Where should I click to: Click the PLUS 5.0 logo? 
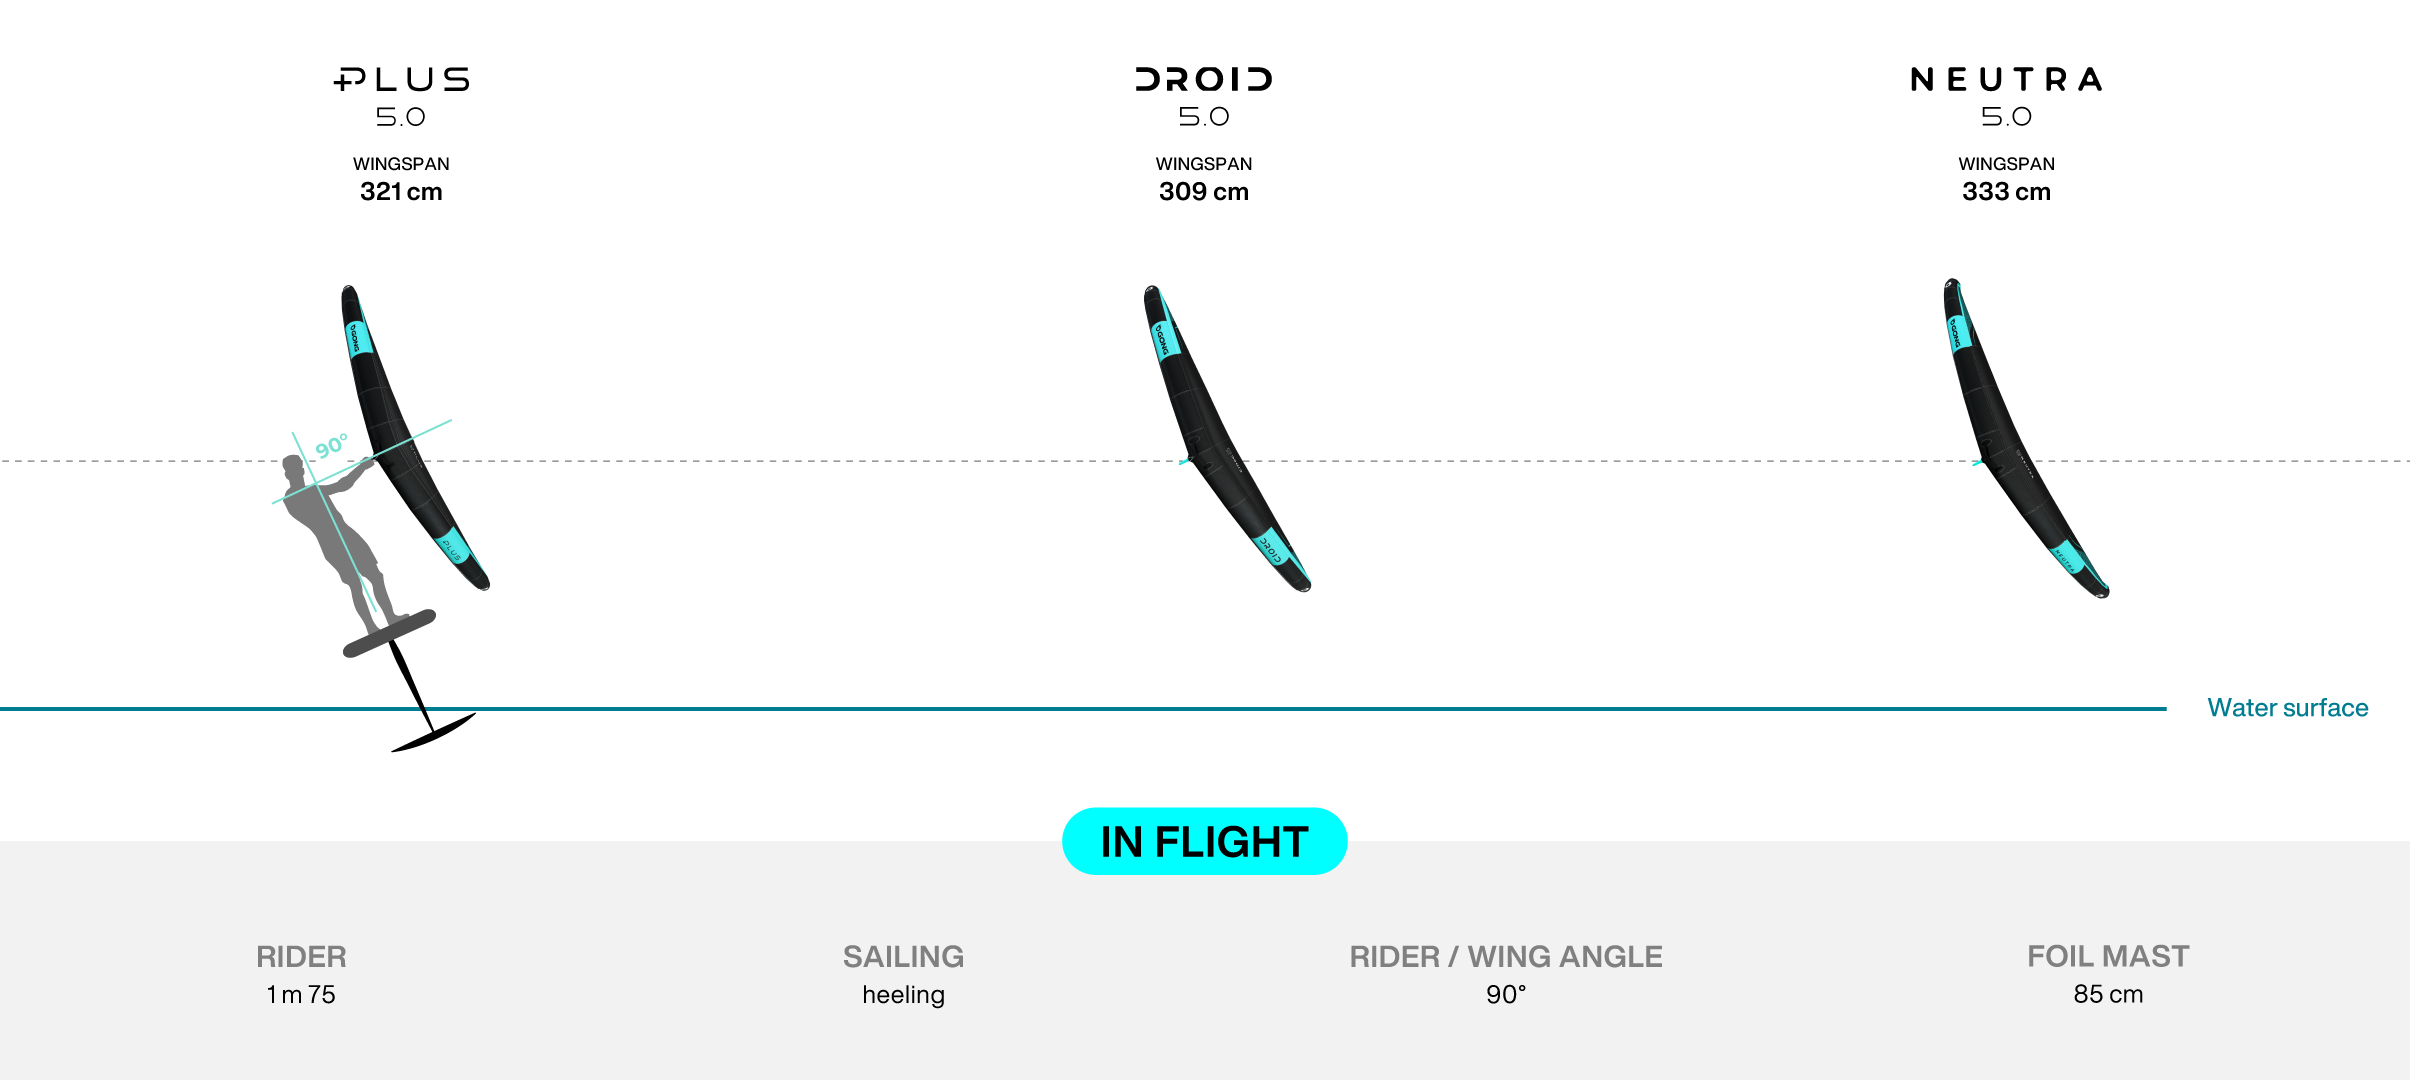click(401, 97)
